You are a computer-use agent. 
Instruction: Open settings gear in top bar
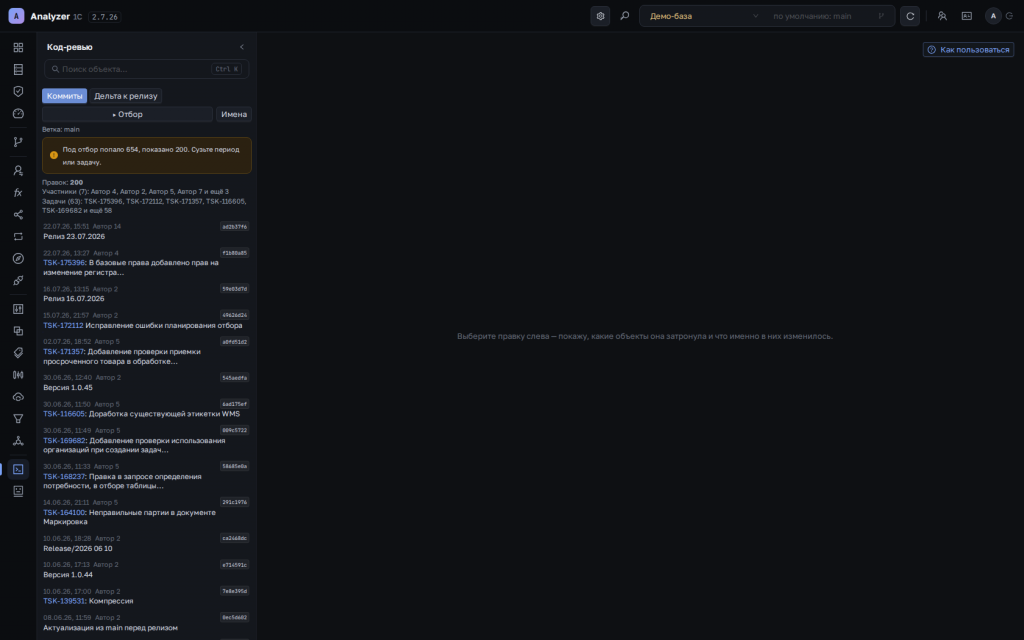pos(600,16)
